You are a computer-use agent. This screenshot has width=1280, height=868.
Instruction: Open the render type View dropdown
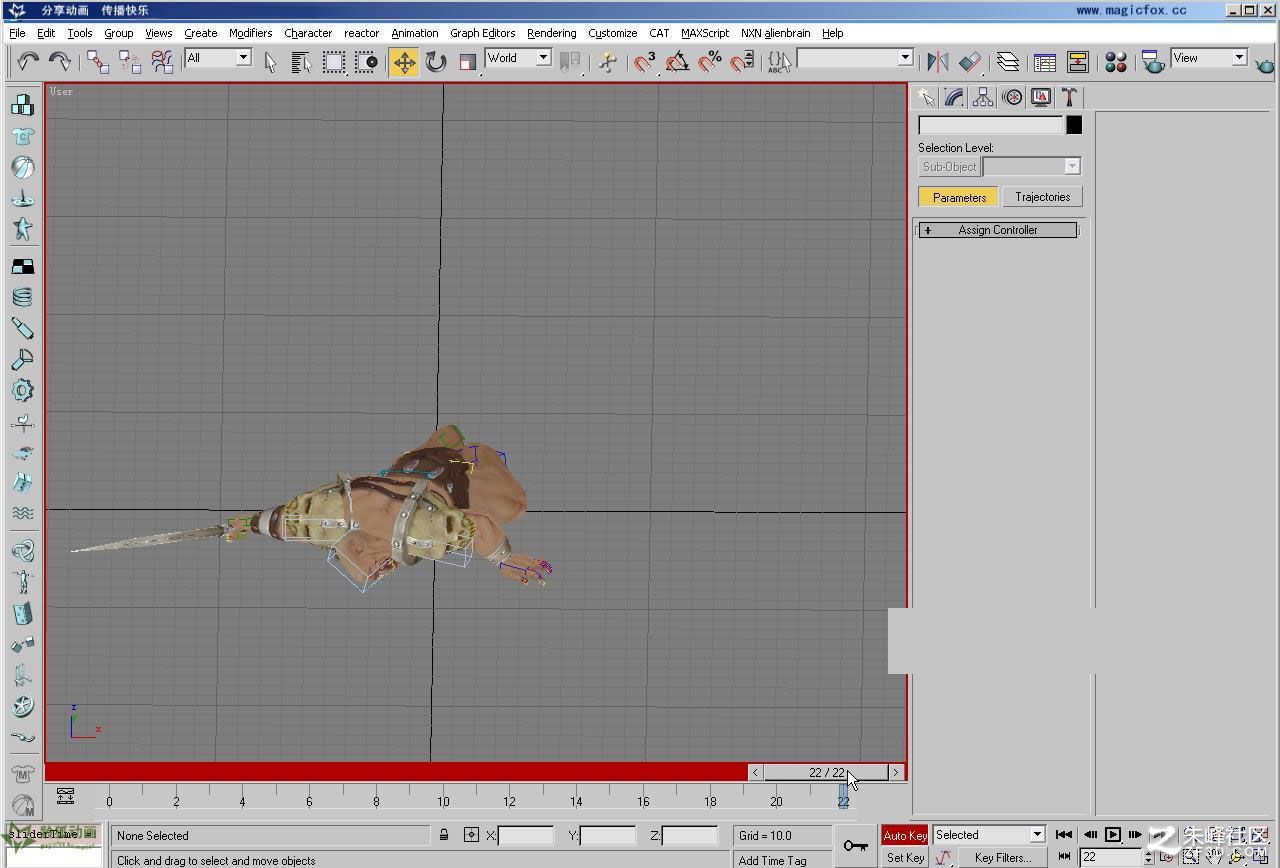pos(1209,58)
